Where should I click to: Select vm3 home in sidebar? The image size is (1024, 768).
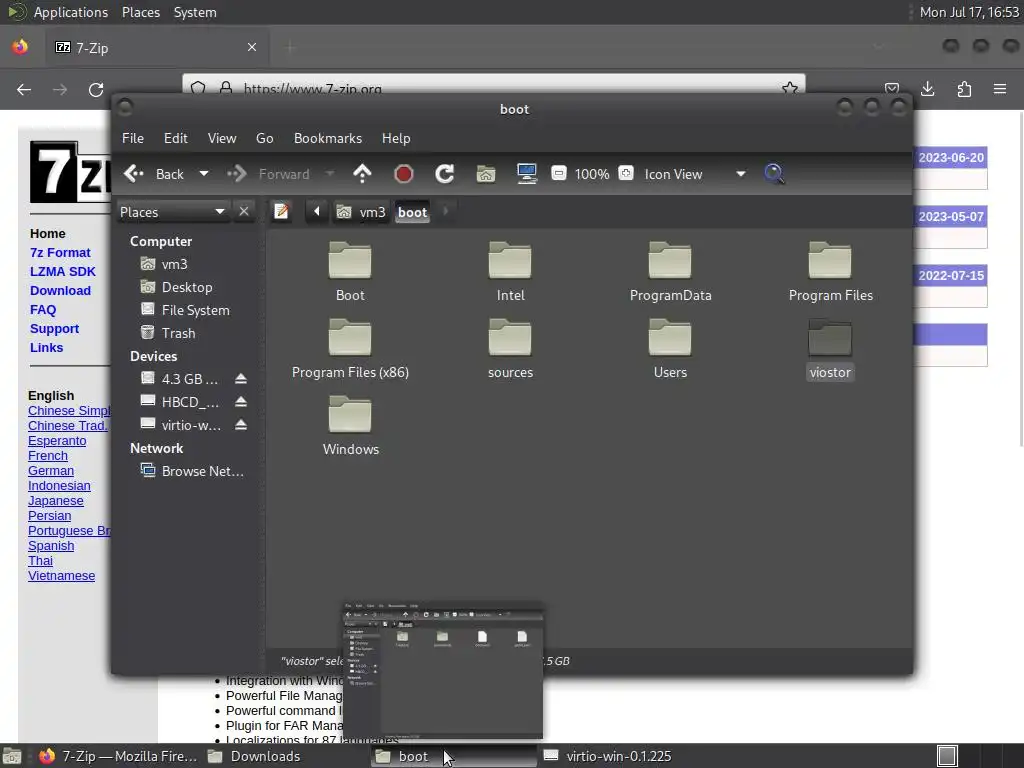tap(174, 264)
